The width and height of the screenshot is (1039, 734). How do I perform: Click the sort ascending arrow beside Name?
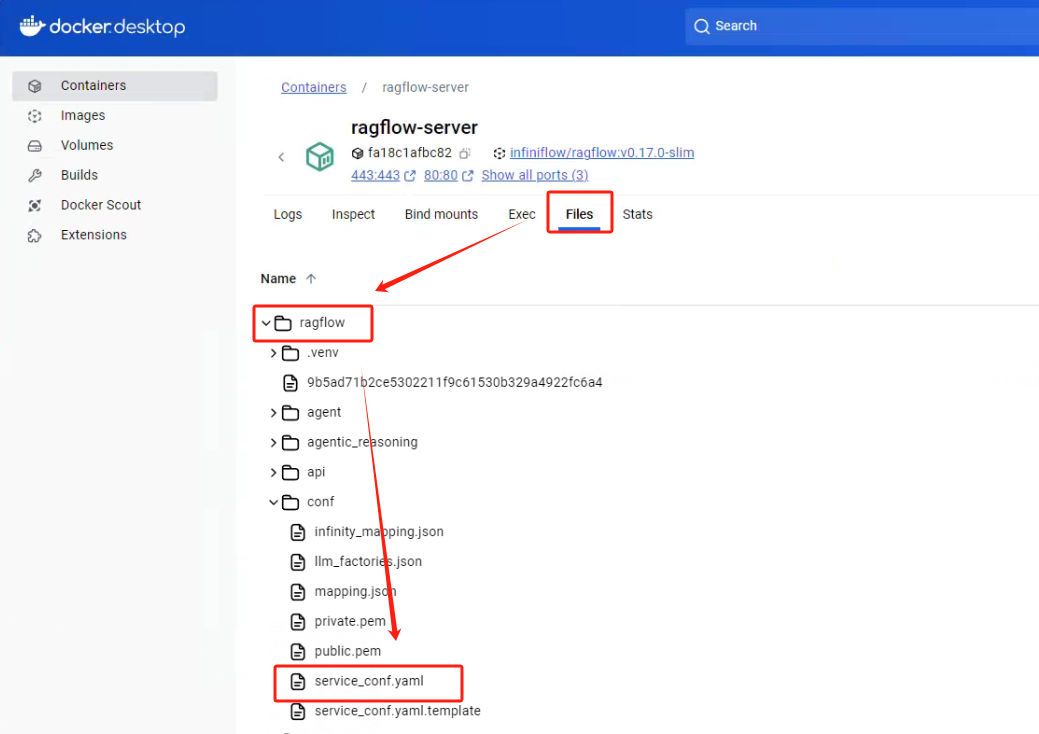(x=311, y=279)
